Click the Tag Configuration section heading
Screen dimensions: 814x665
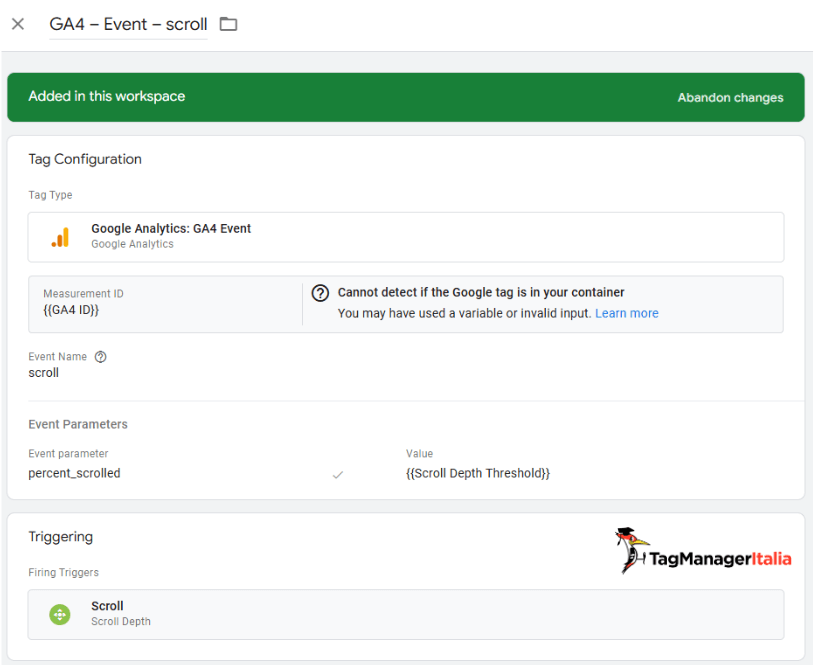tap(85, 159)
